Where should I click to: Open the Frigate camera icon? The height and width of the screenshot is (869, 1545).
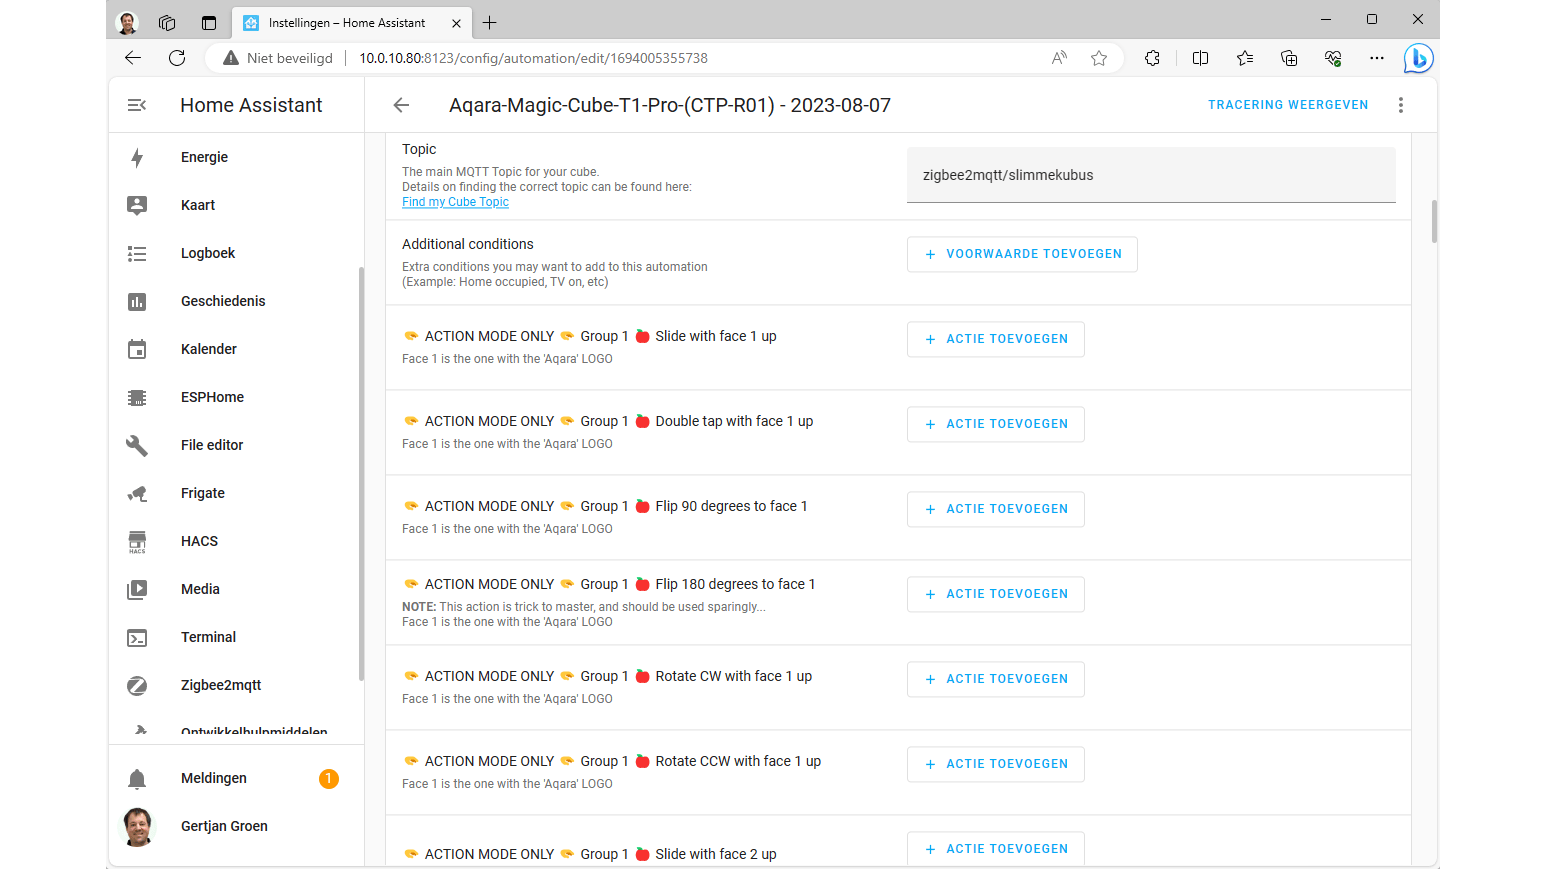[137, 493]
